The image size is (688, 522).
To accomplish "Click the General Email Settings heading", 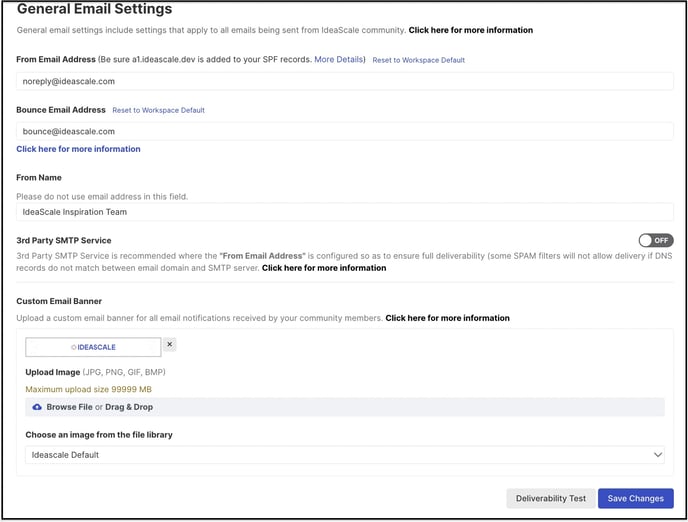I will 94,9.
